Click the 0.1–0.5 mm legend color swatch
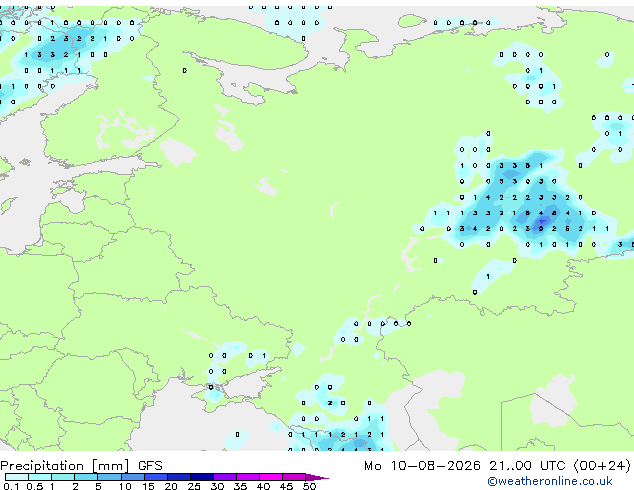The width and height of the screenshot is (634, 490). point(17,477)
